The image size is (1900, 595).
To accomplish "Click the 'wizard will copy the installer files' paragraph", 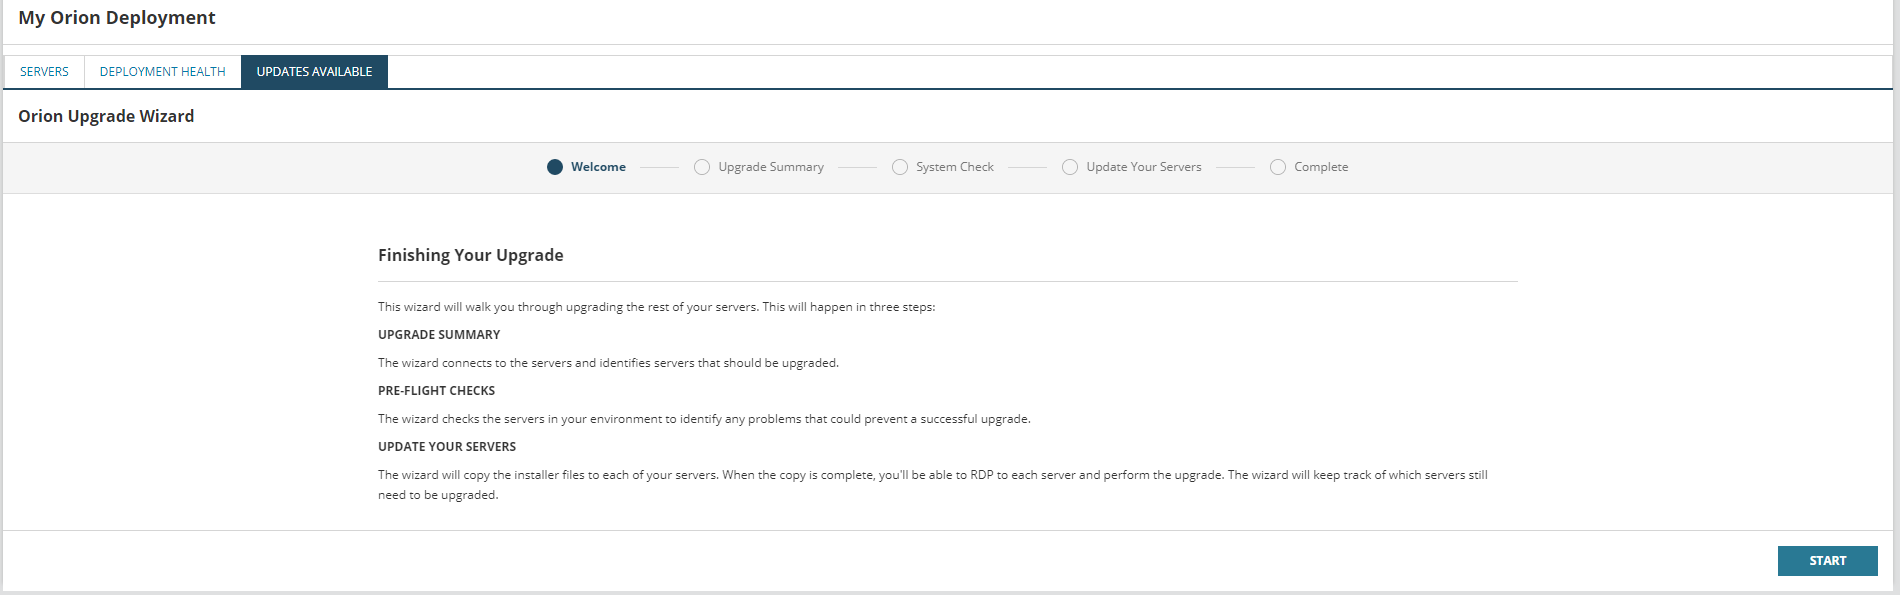I will tap(933, 485).
